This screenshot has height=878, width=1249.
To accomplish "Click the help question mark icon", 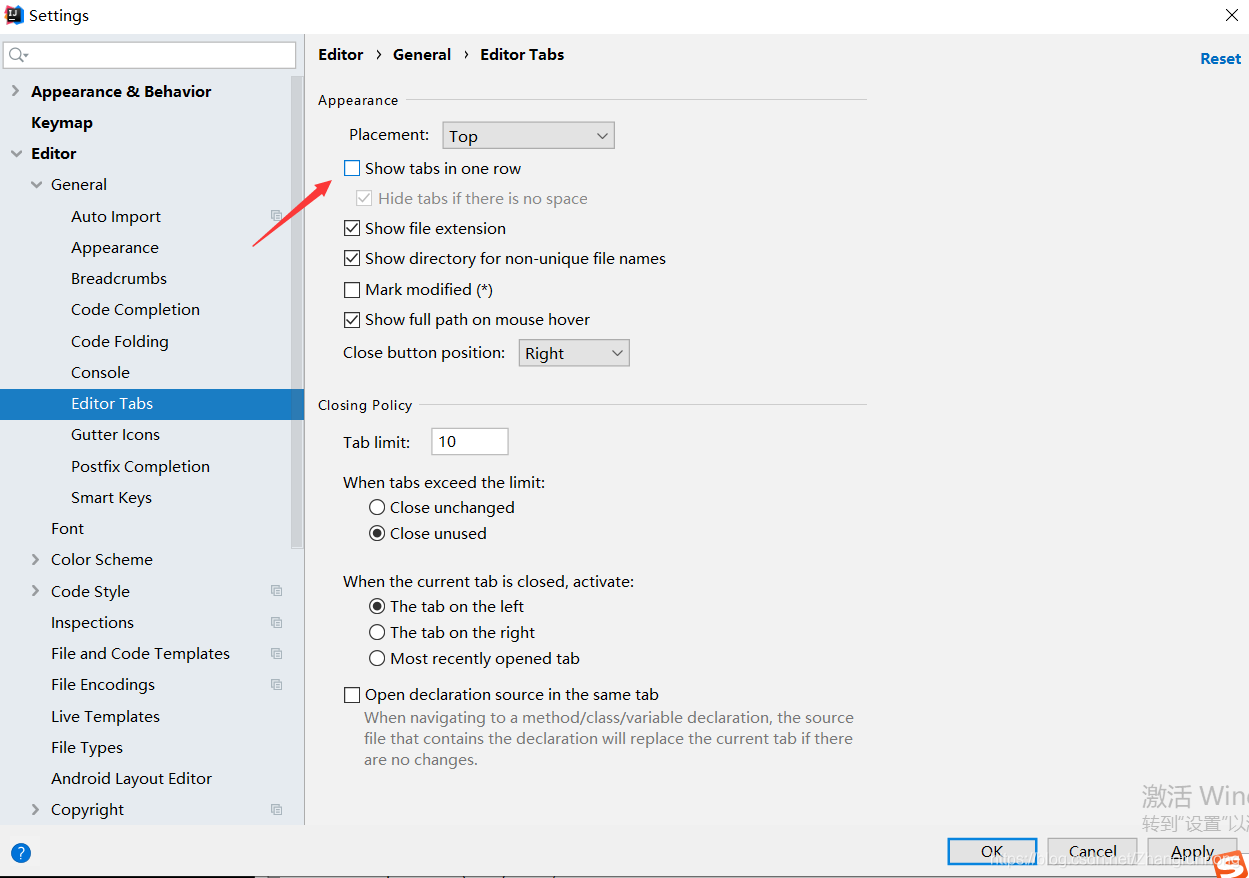I will pyautogui.click(x=21, y=853).
